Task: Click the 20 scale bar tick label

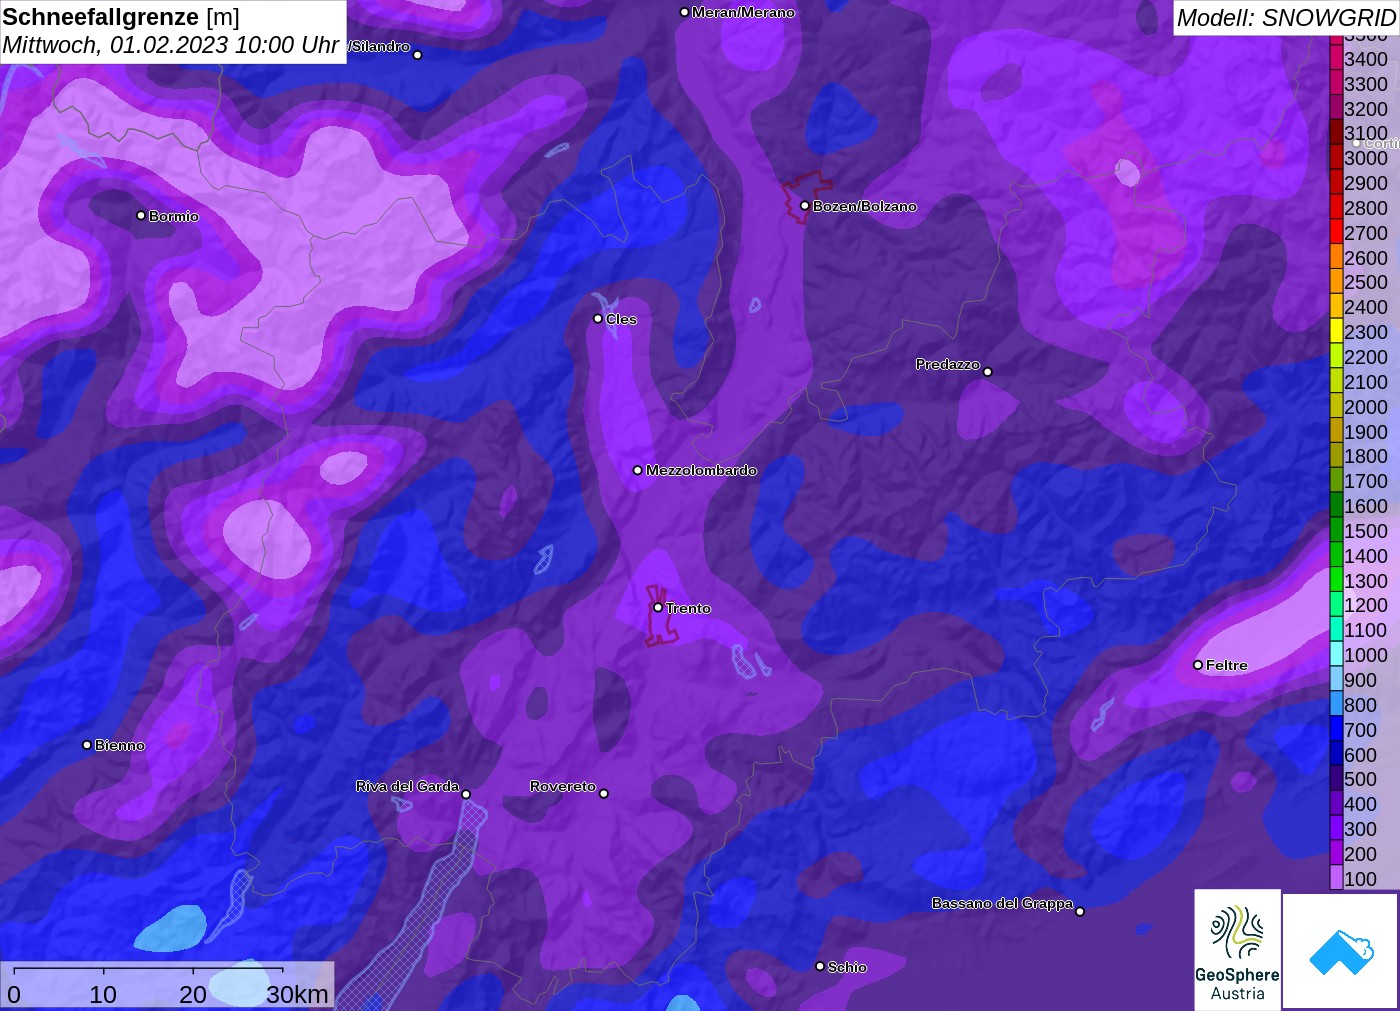Action: [193, 994]
